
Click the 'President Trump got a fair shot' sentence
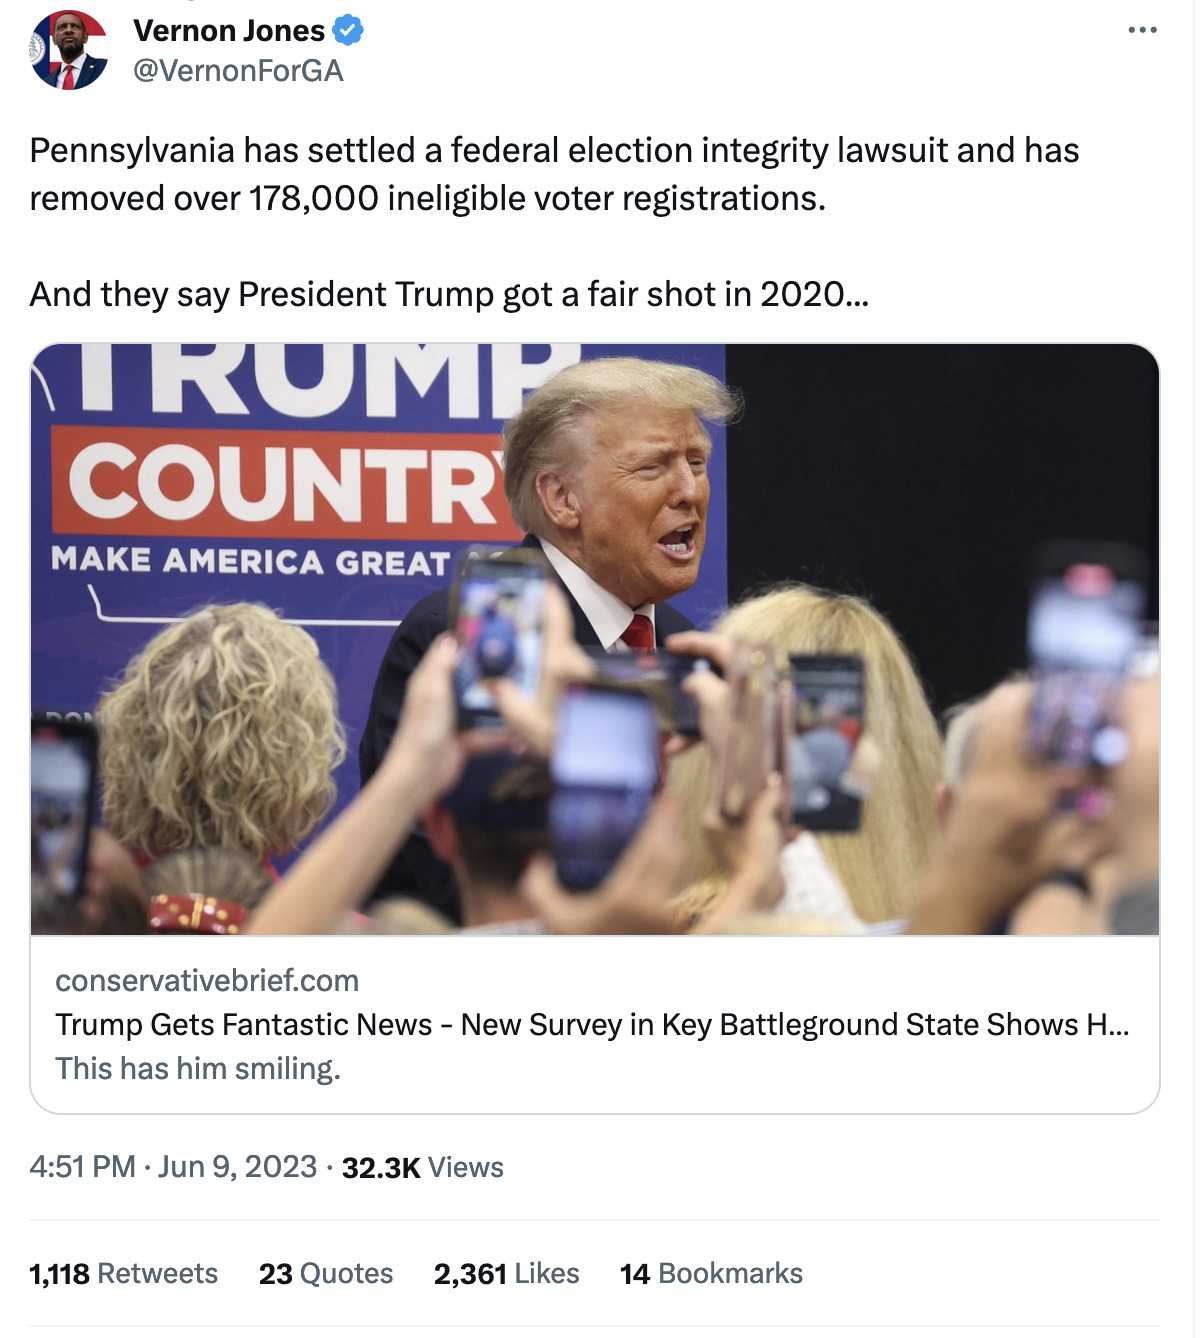(449, 294)
